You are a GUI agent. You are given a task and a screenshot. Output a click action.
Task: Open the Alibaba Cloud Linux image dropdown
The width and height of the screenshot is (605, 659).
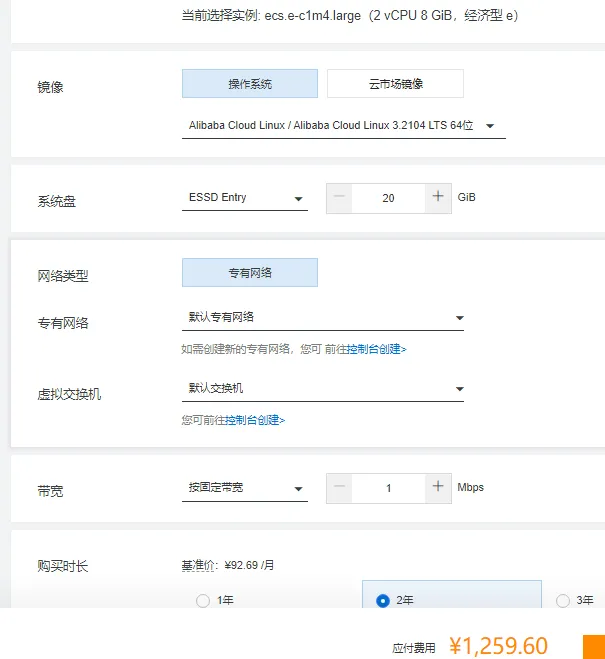tap(343, 126)
